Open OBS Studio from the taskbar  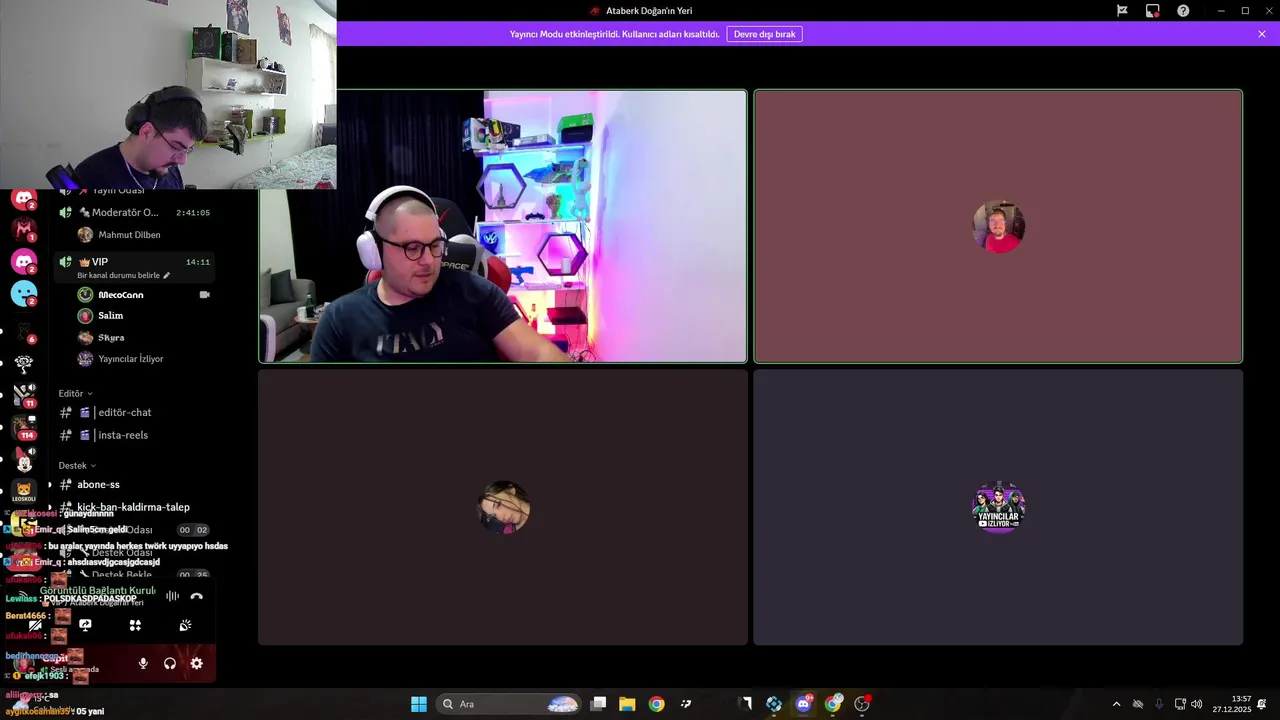point(862,704)
